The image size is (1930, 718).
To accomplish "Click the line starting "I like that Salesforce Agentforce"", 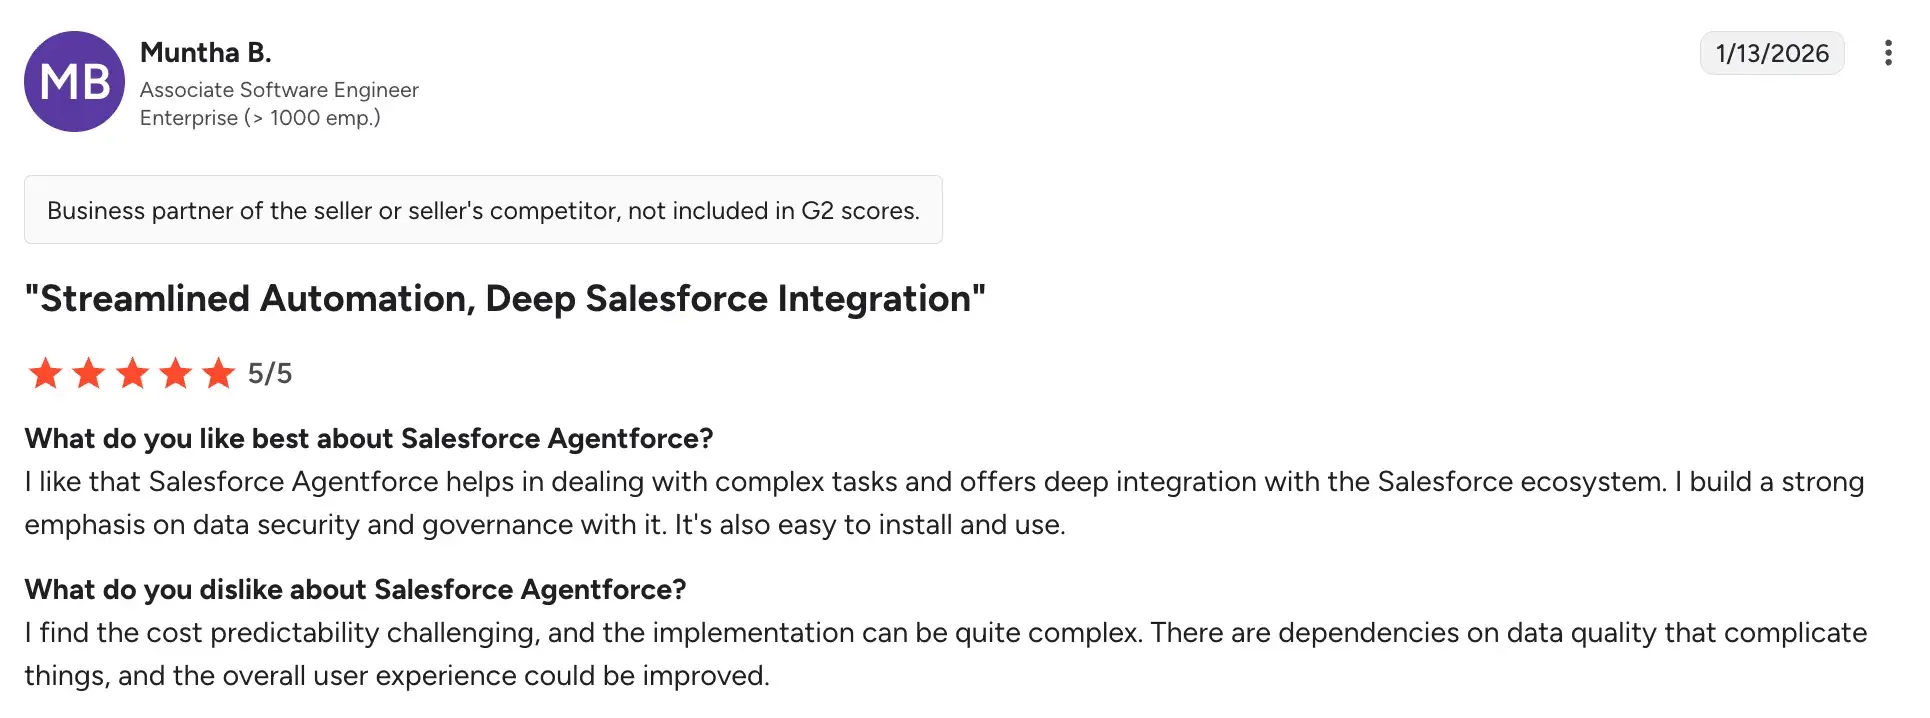I will [944, 482].
